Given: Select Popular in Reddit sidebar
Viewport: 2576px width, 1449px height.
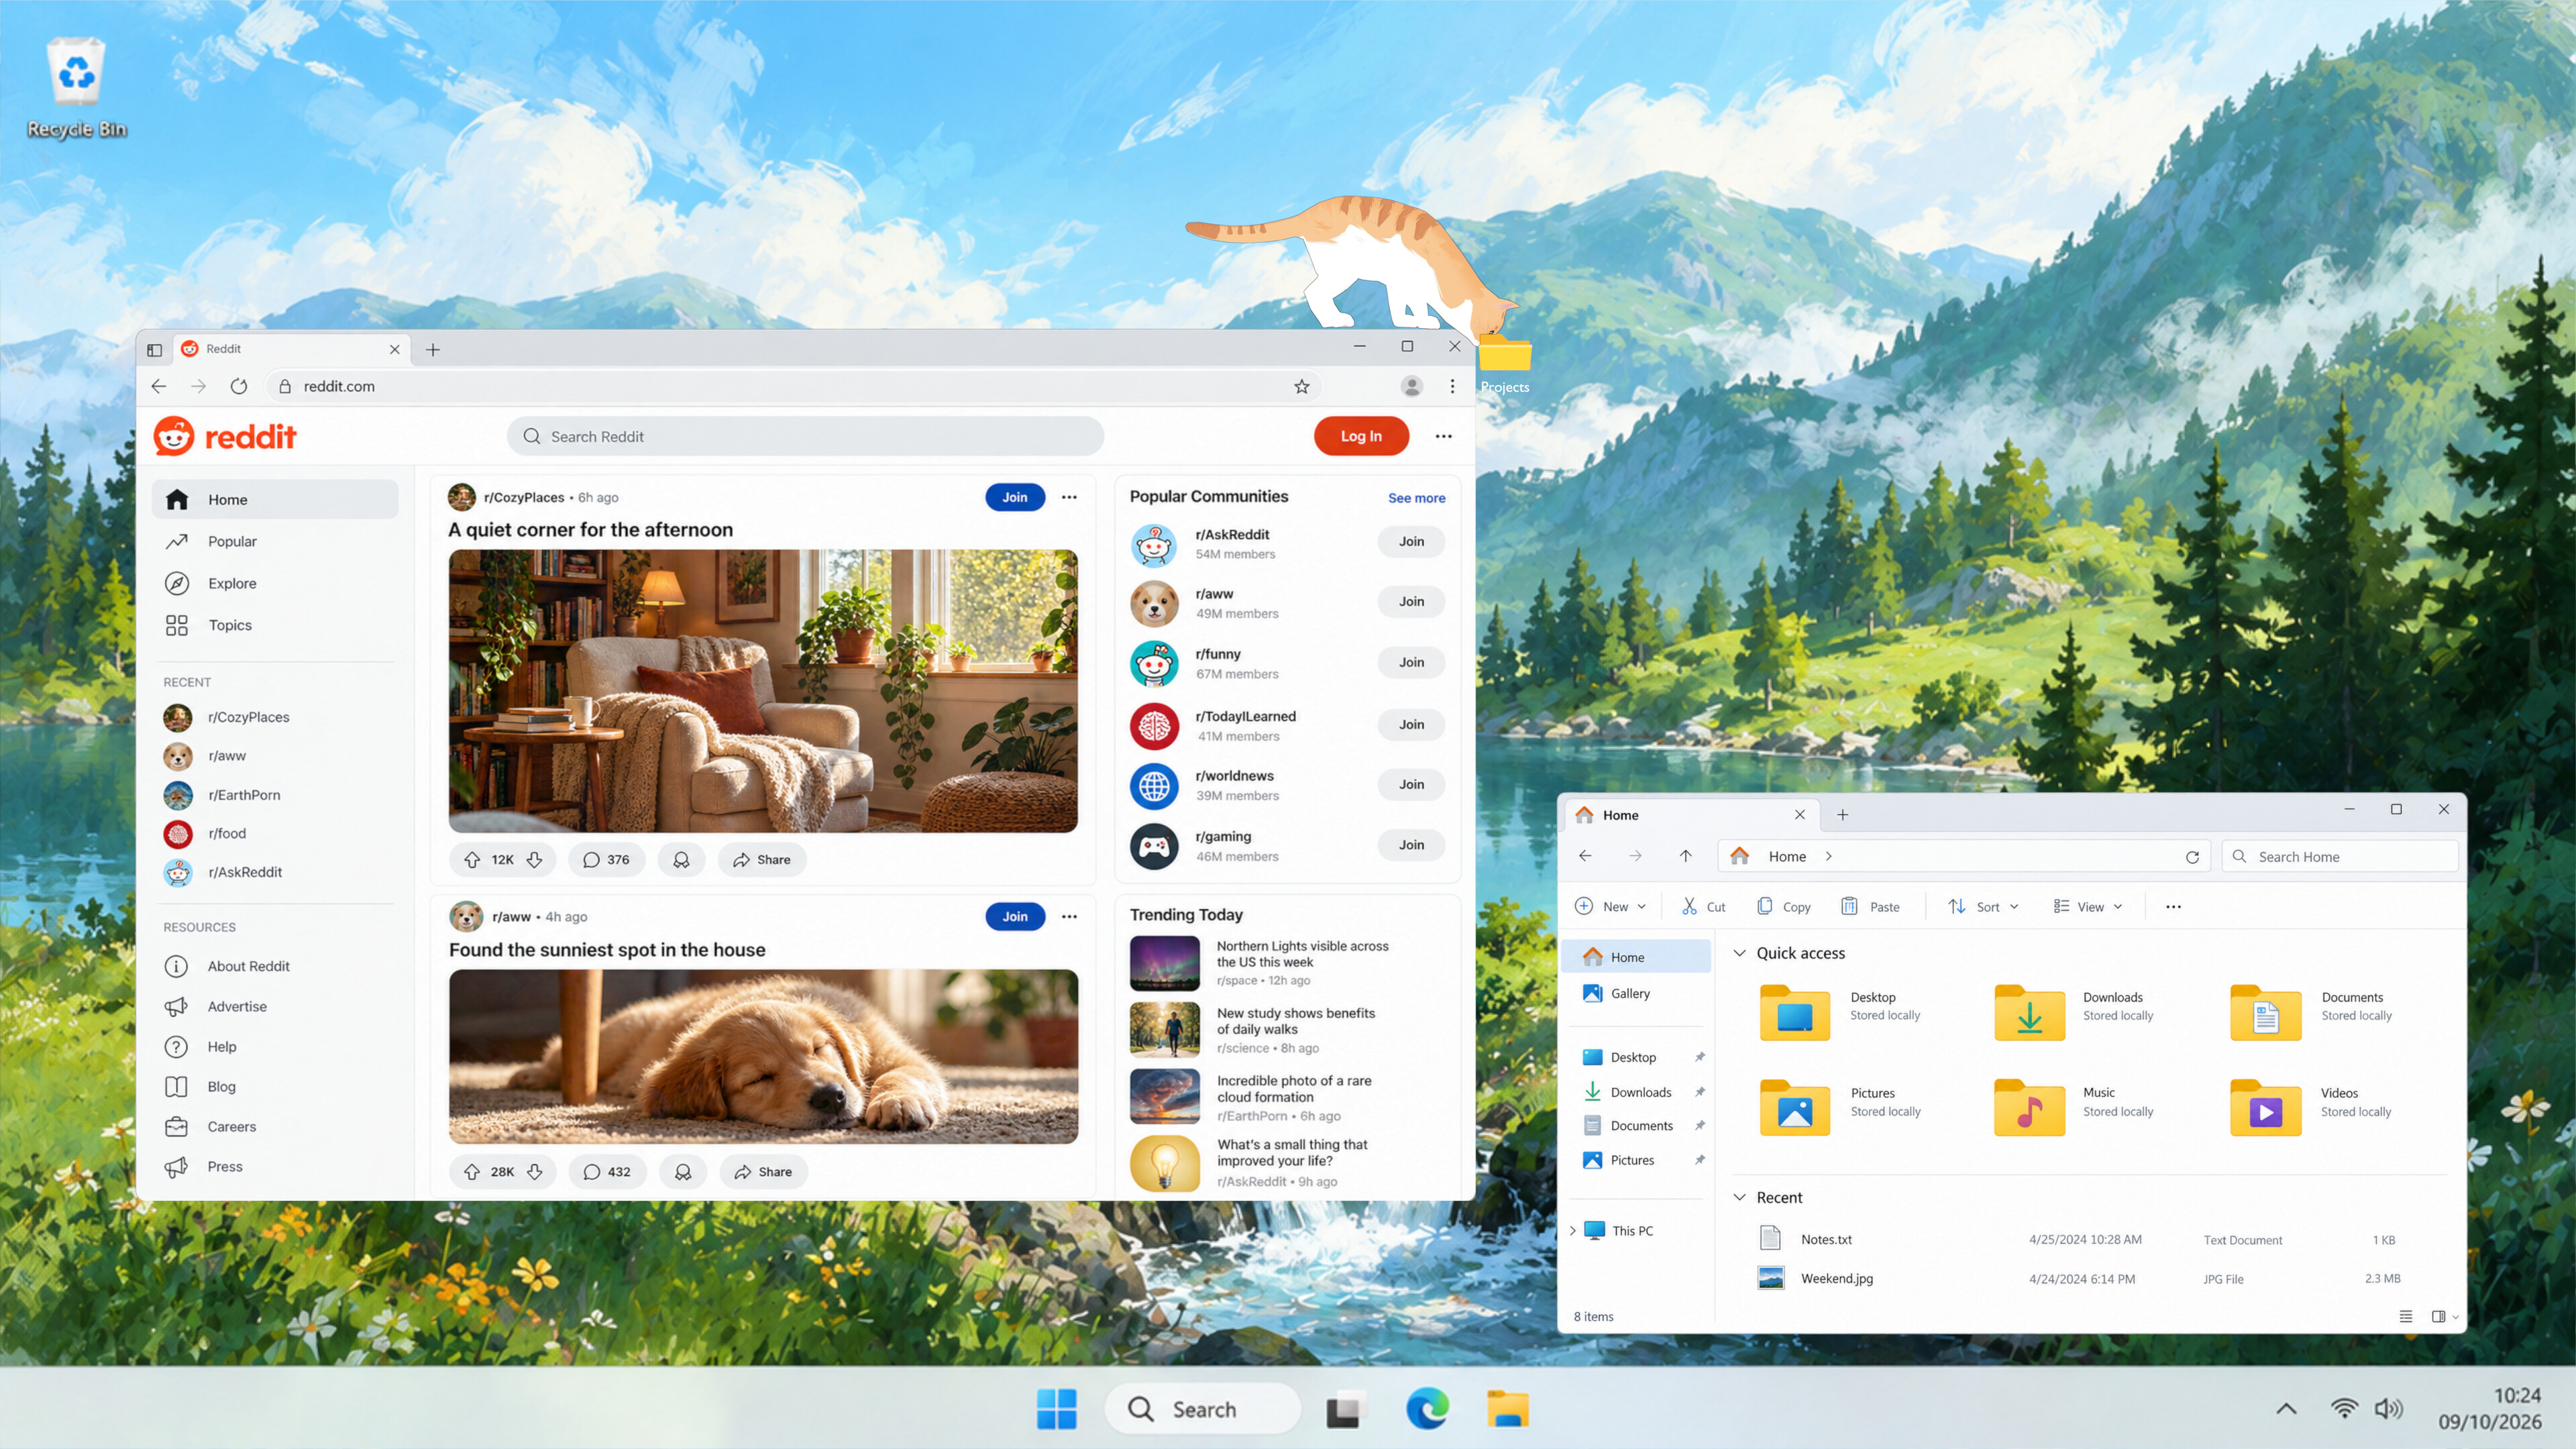Looking at the screenshot, I should [275, 541].
